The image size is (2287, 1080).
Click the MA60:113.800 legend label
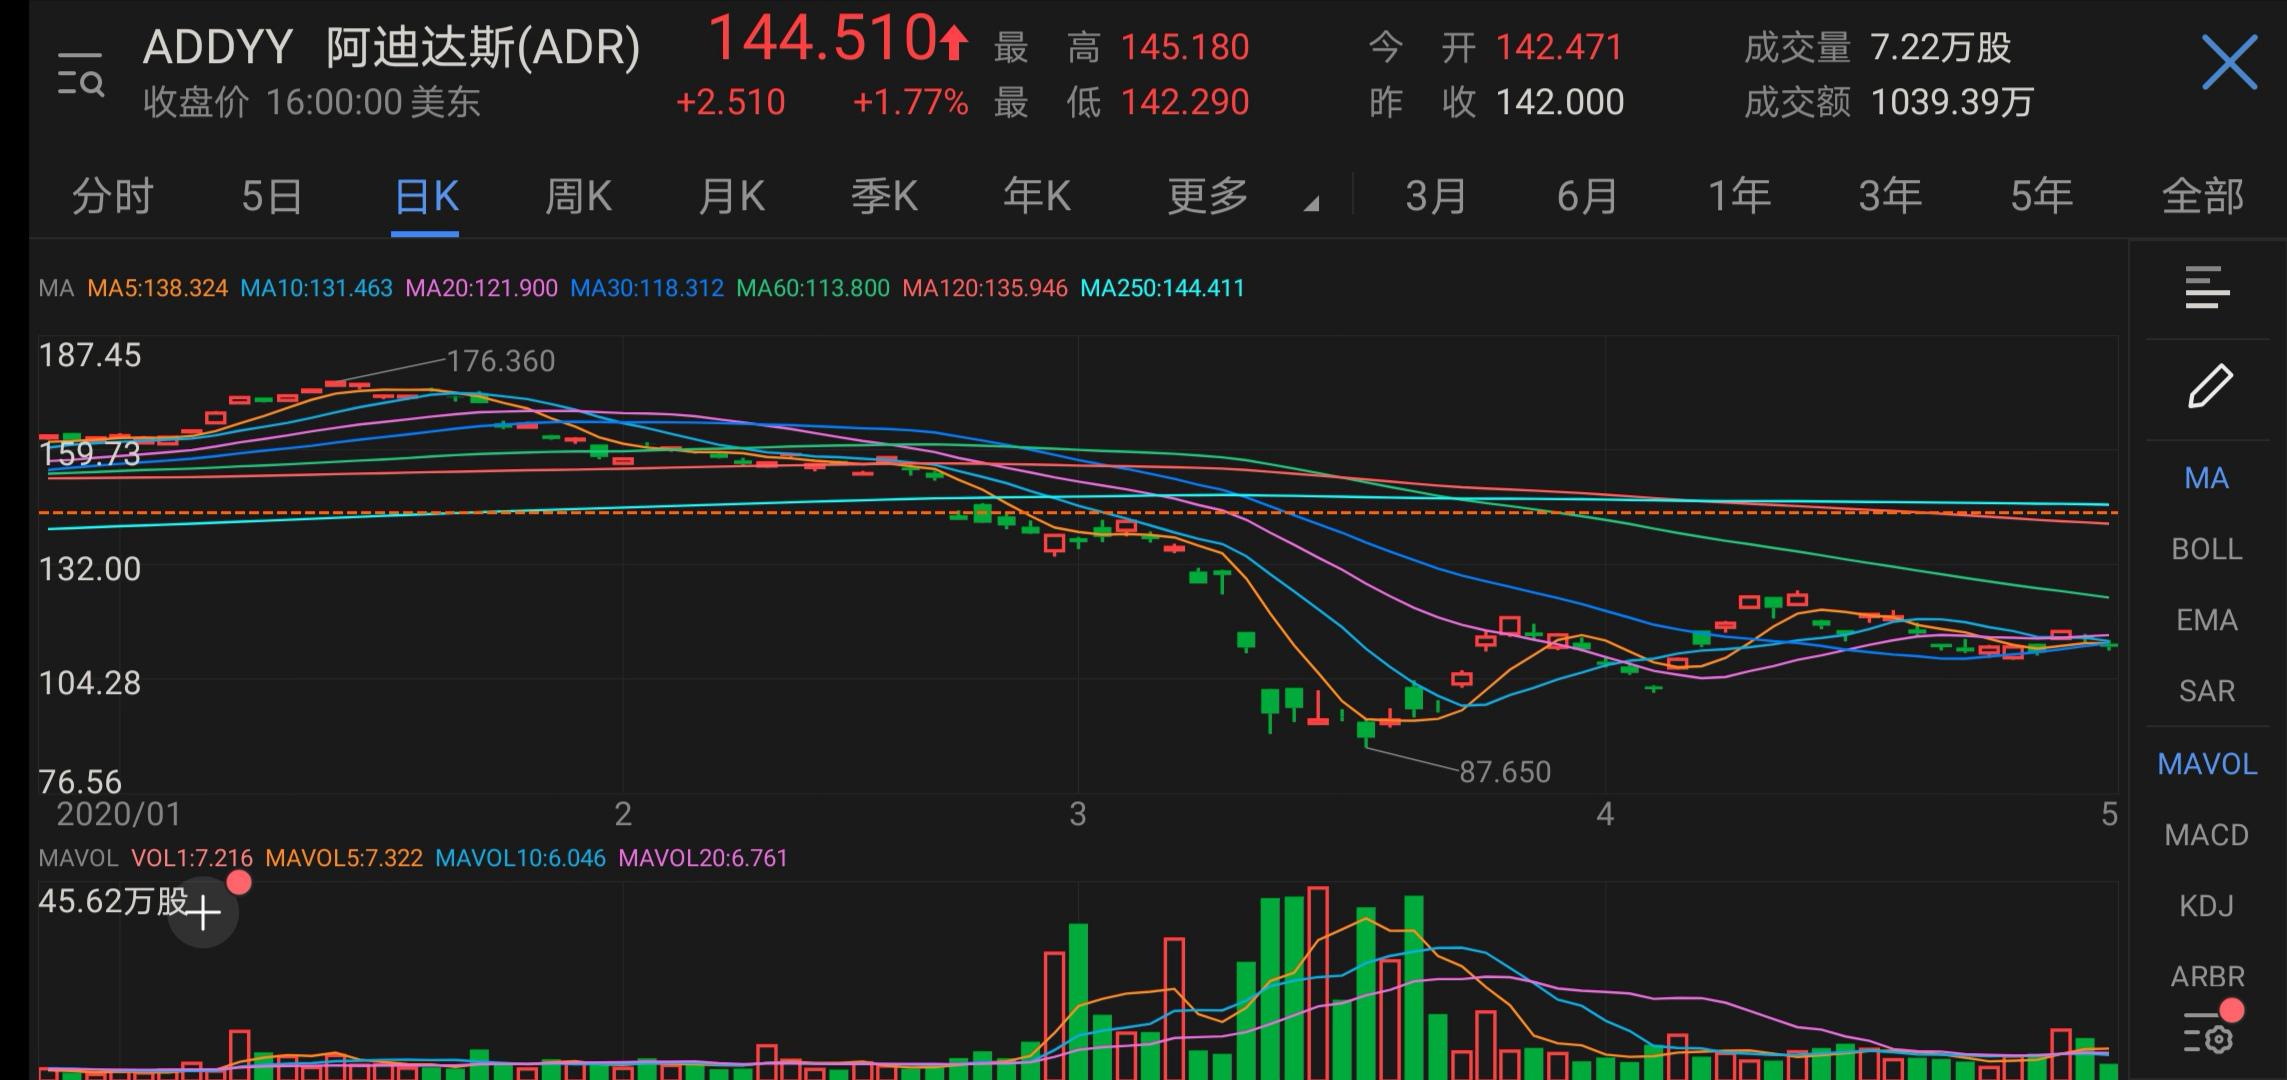click(x=813, y=288)
